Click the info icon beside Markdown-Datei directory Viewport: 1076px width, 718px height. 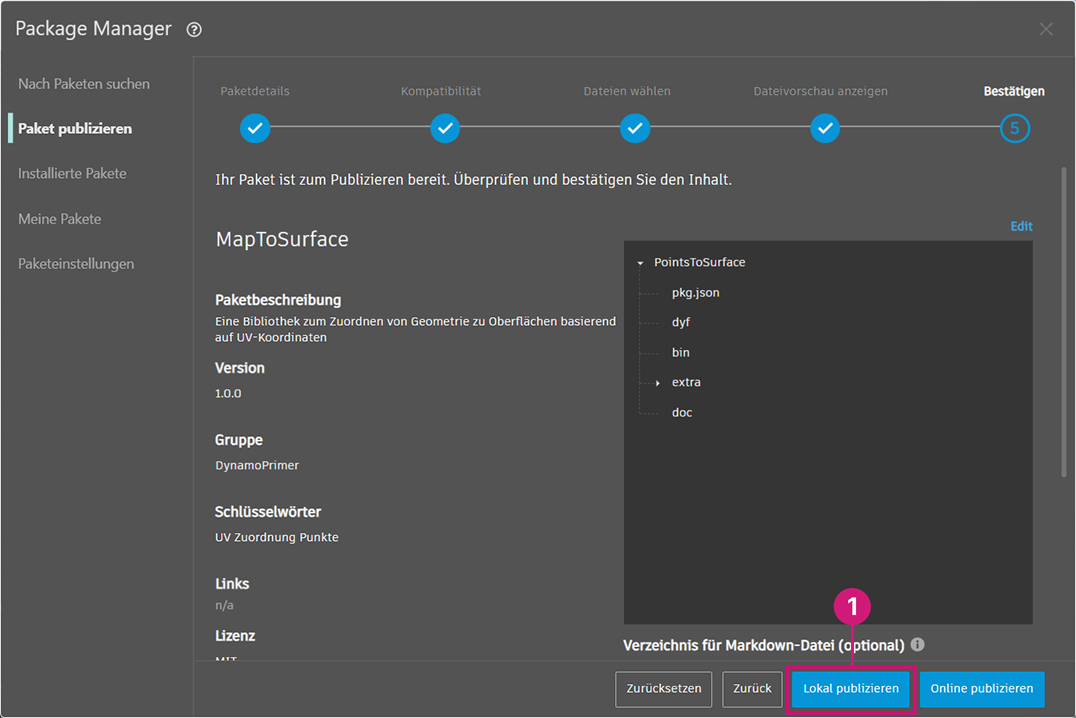(917, 645)
